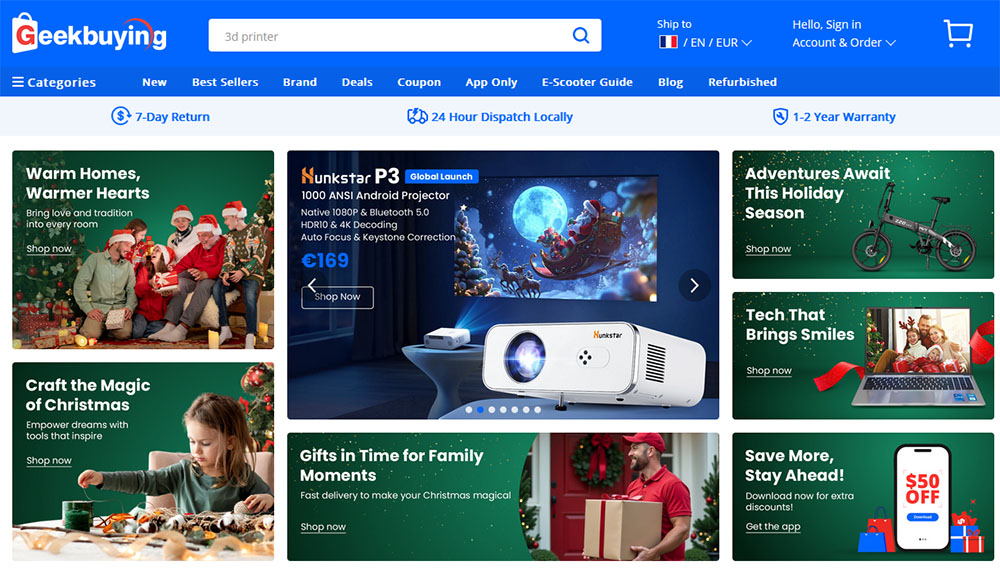The image size is (1000, 570).
Task: Click the €169 price on projector banner
Action: [x=325, y=260]
